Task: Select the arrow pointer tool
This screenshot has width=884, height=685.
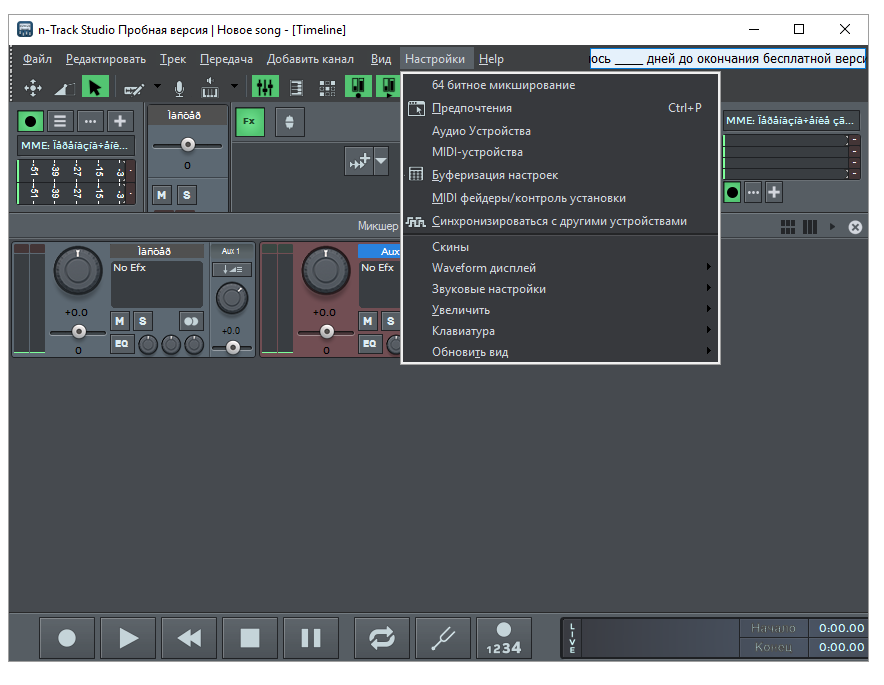Action: point(95,88)
